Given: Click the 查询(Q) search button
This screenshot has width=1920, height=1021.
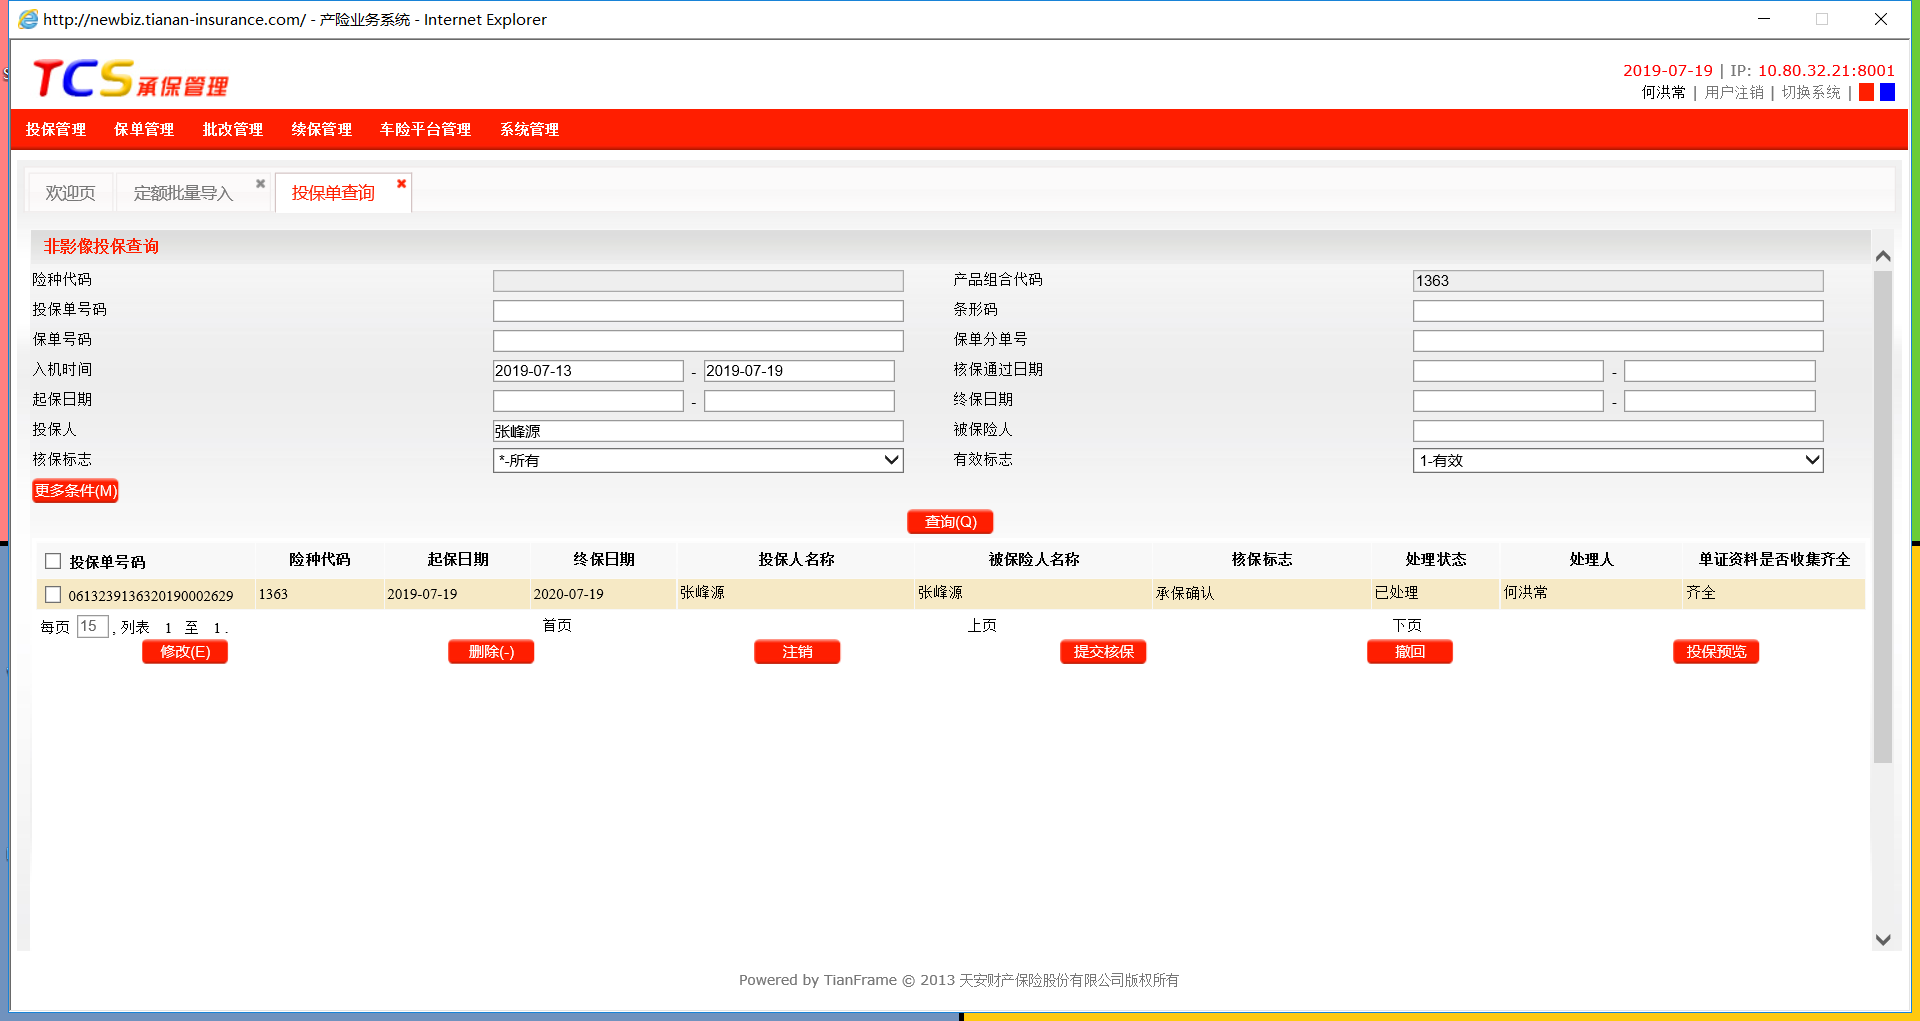Looking at the screenshot, I should click(x=949, y=522).
